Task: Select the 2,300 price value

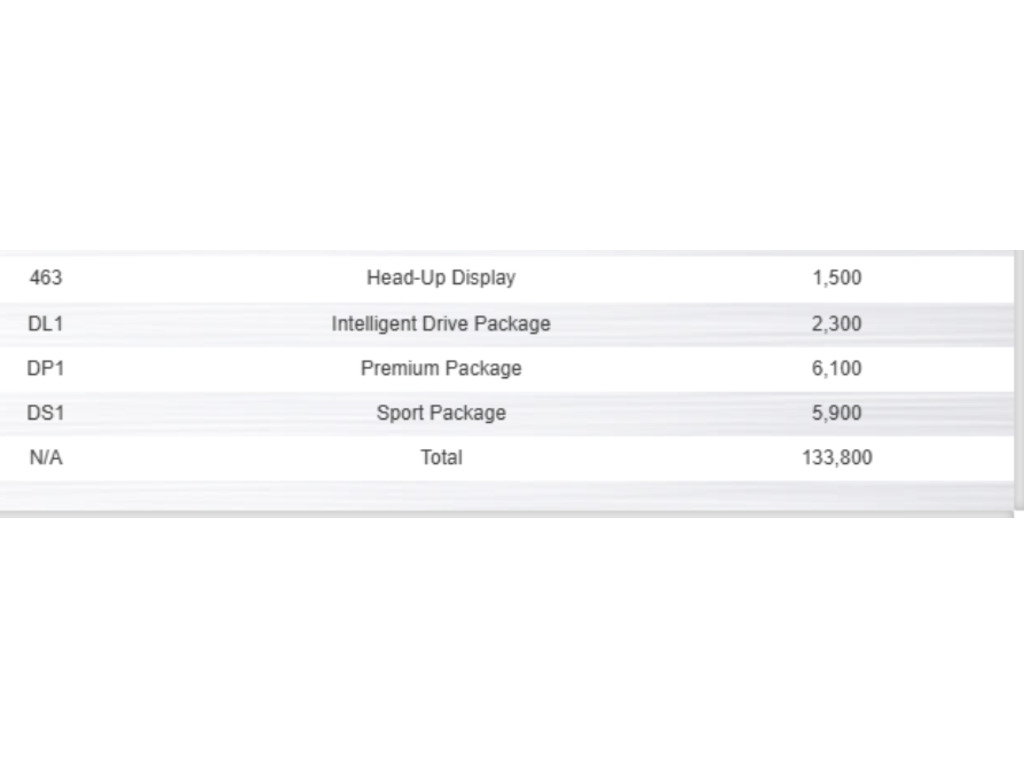Action: pyautogui.click(x=837, y=324)
